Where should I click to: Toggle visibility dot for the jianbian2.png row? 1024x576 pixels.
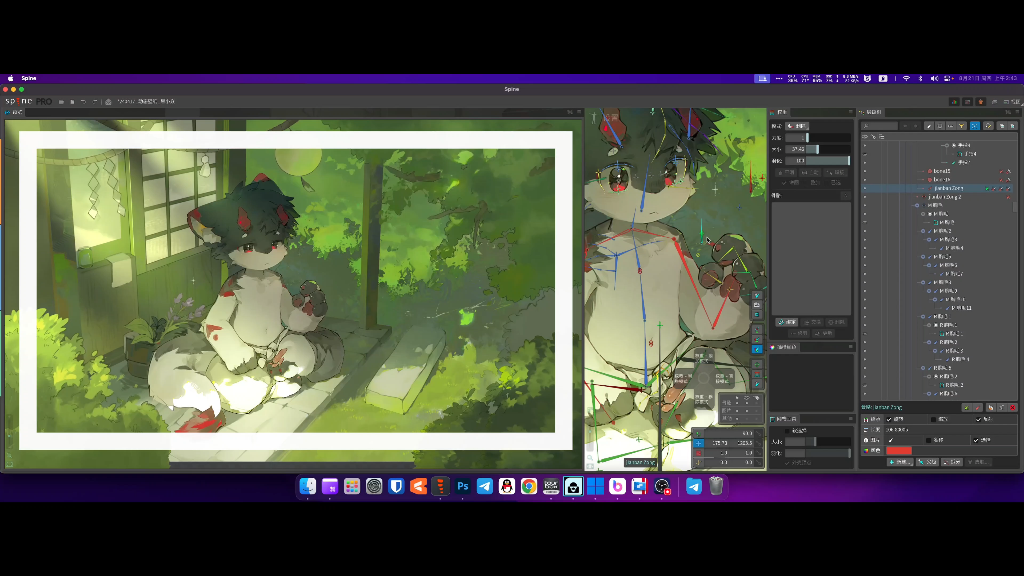[x=865, y=188]
